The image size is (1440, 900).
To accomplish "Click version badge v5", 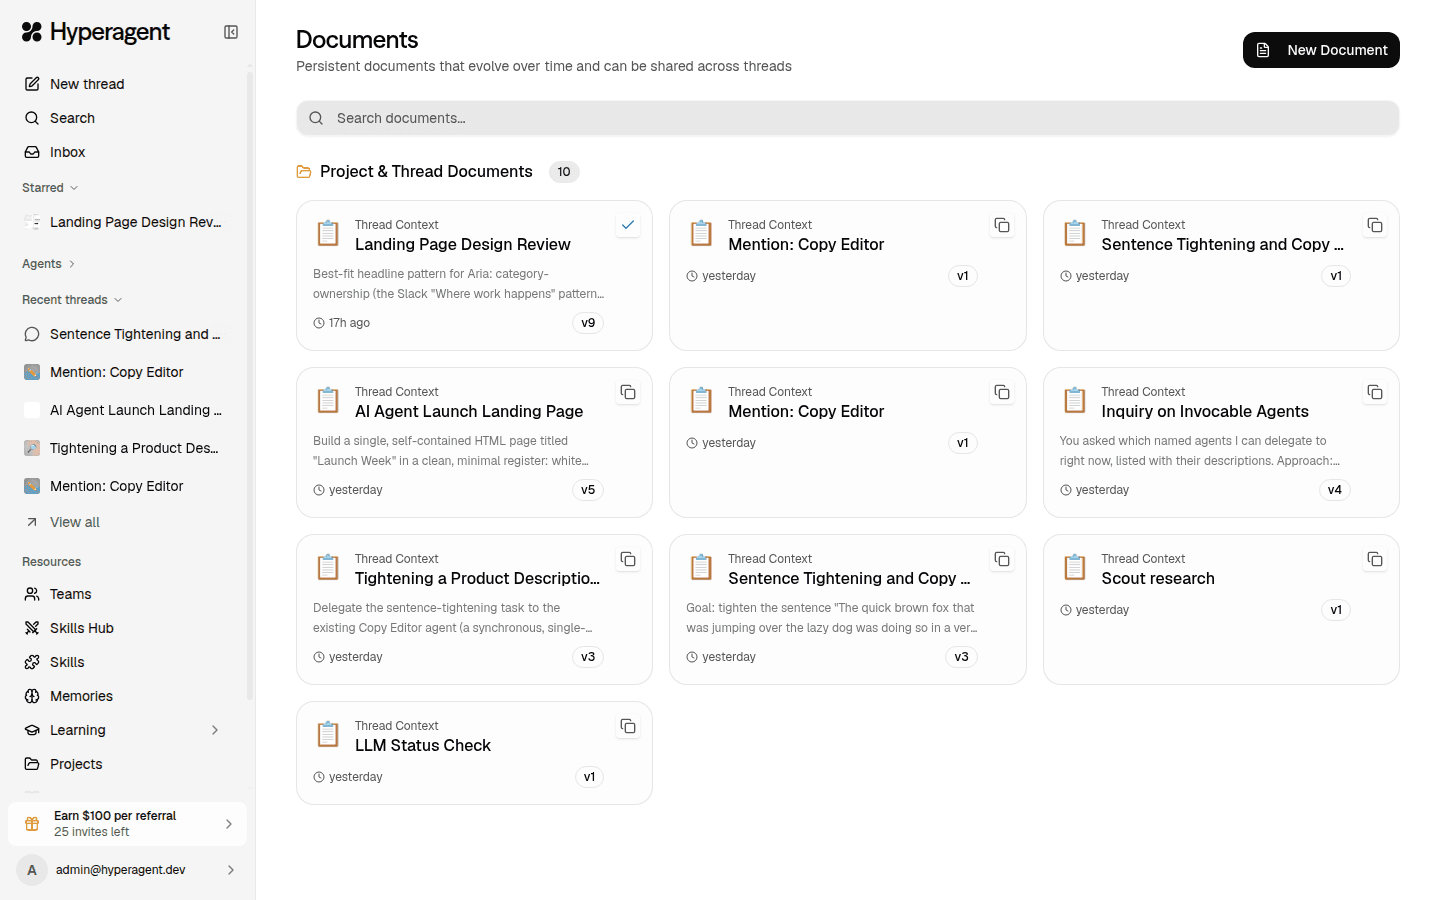I will tap(588, 490).
